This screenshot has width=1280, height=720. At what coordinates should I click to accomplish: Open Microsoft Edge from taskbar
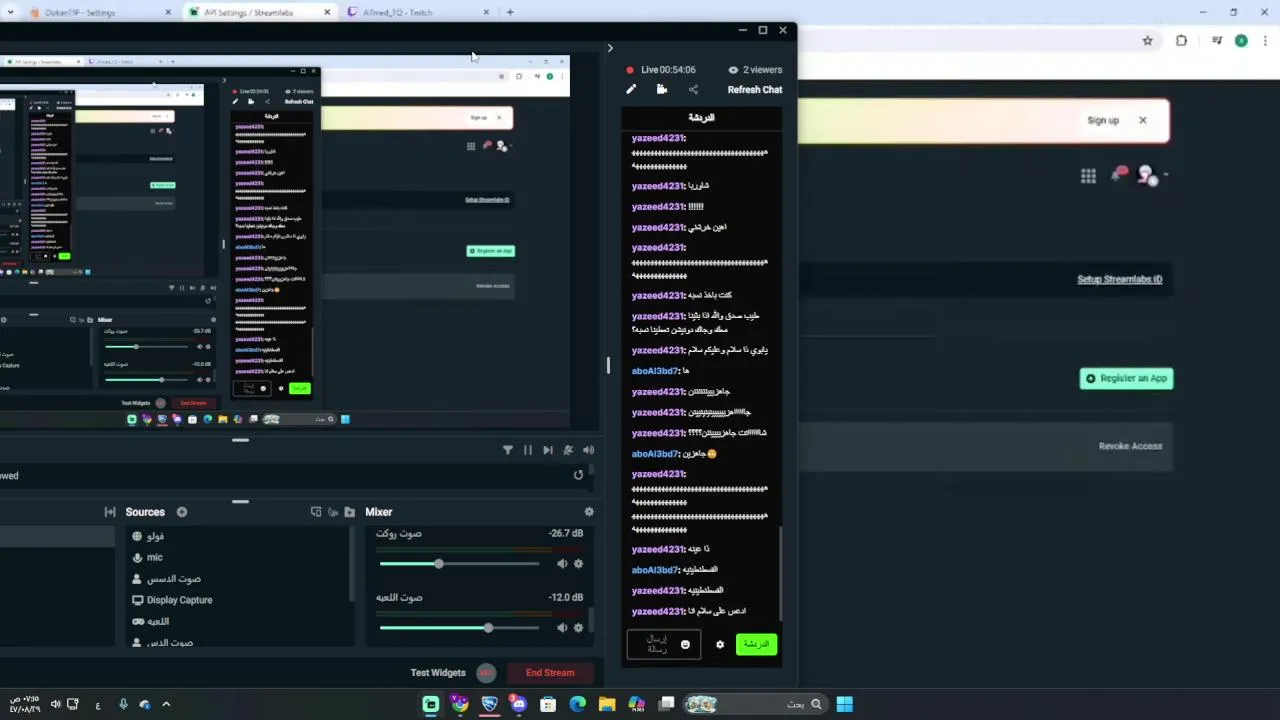click(577, 704)
